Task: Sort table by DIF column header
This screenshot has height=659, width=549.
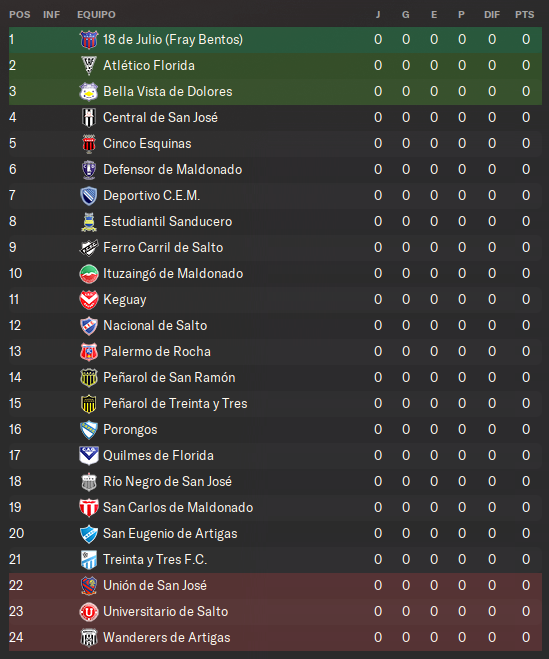Action: click(x=492, y=15)
